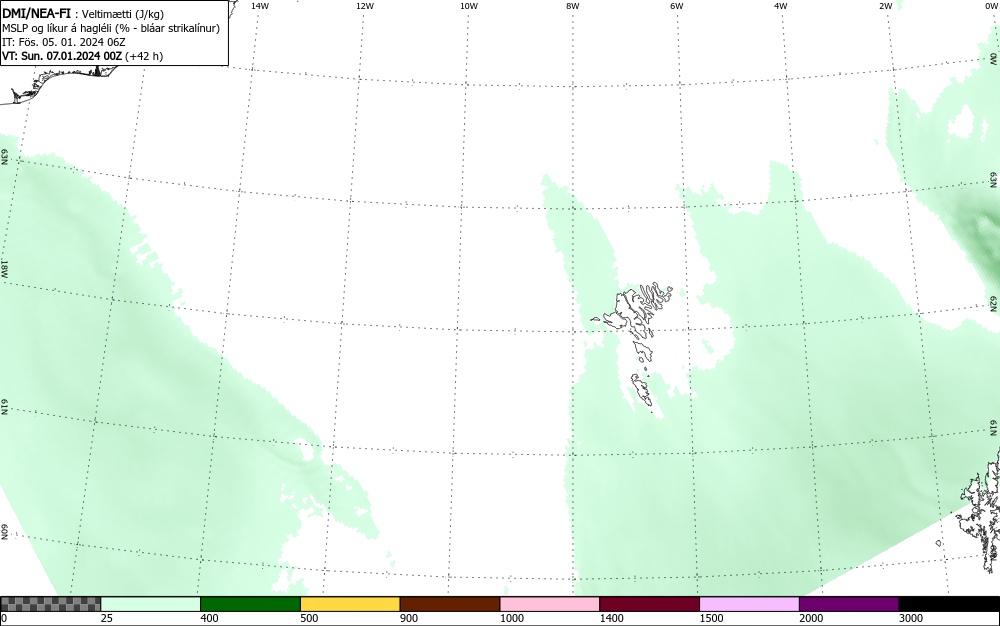
Task: Click the yellow 500–900 legend swatch
Action: coord(350,604)
